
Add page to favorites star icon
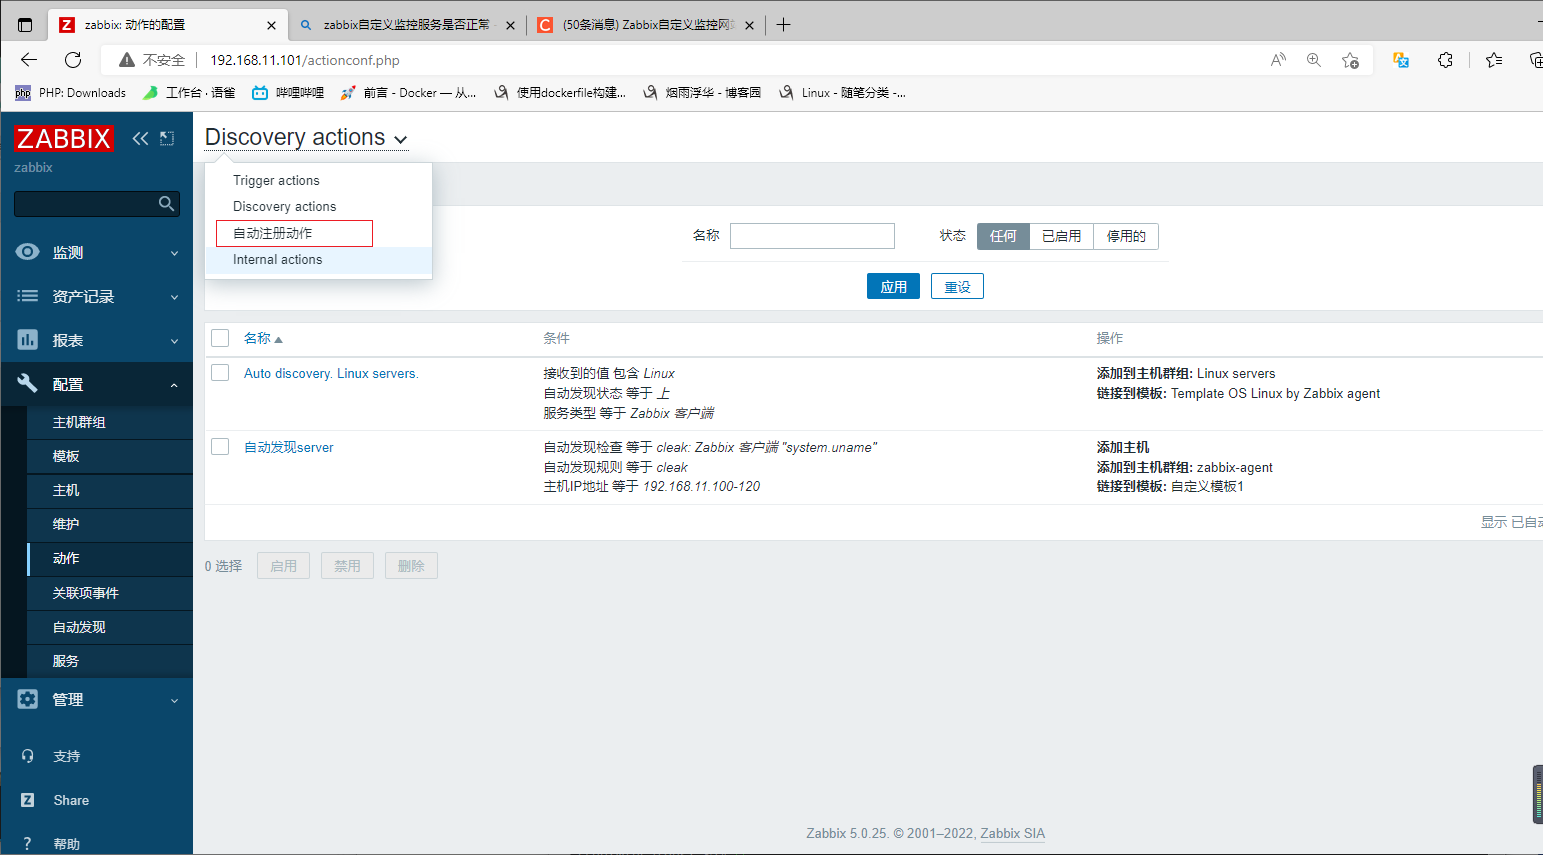[1350, 60]
